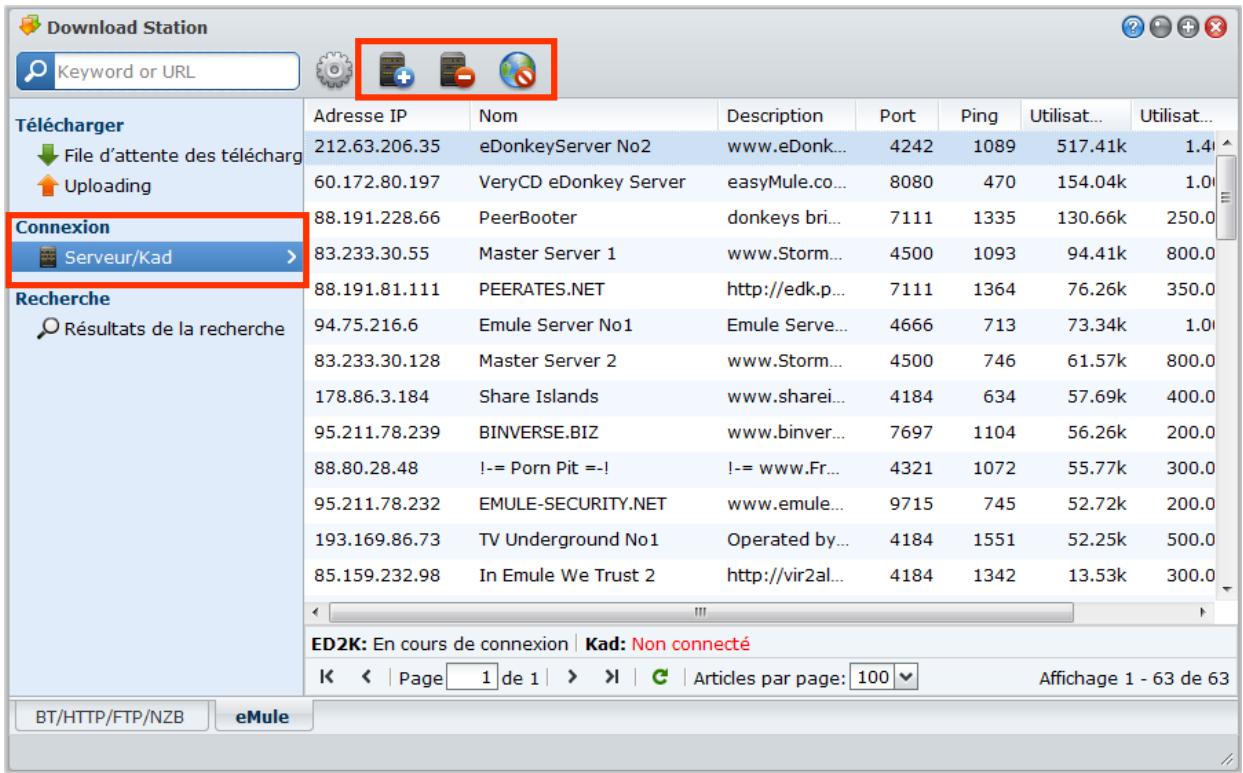The width and height of the screenshot is (1243, 773).
Task: Select the Emule Server No1 row
Action: (759, 325)
